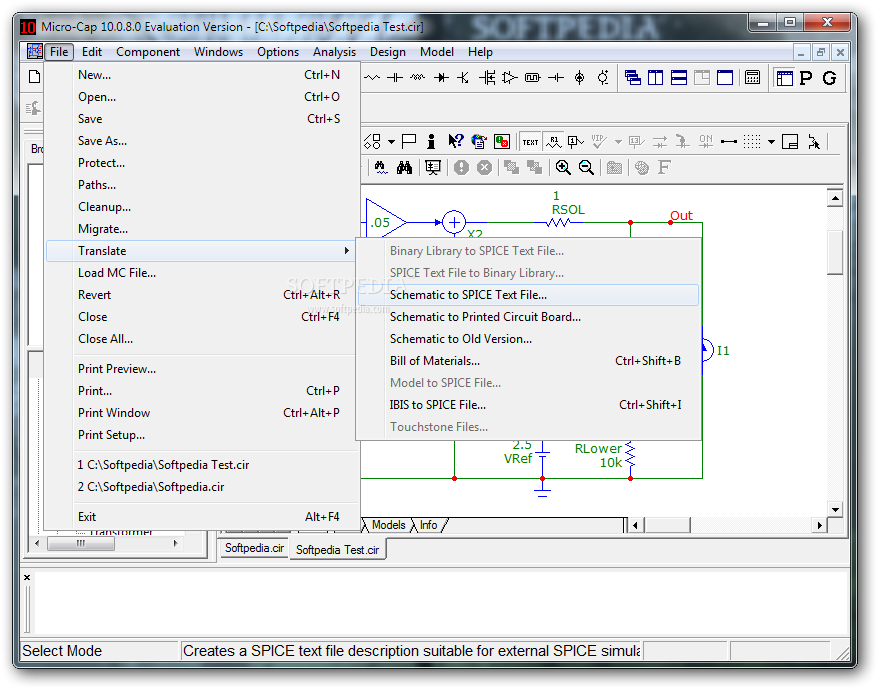Viewport: 878px width, 689px height.
Task: Select the Battery component tool
Action: (x=556, y=78)
